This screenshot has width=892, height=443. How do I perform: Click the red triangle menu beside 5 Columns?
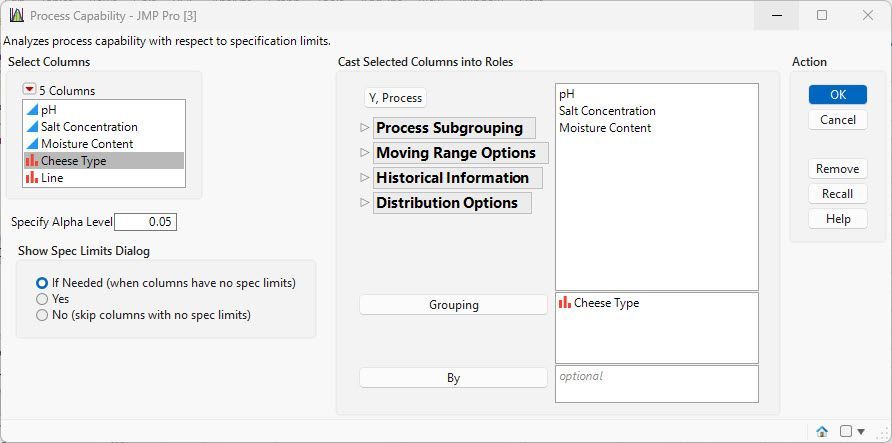[x=30, y=90]
